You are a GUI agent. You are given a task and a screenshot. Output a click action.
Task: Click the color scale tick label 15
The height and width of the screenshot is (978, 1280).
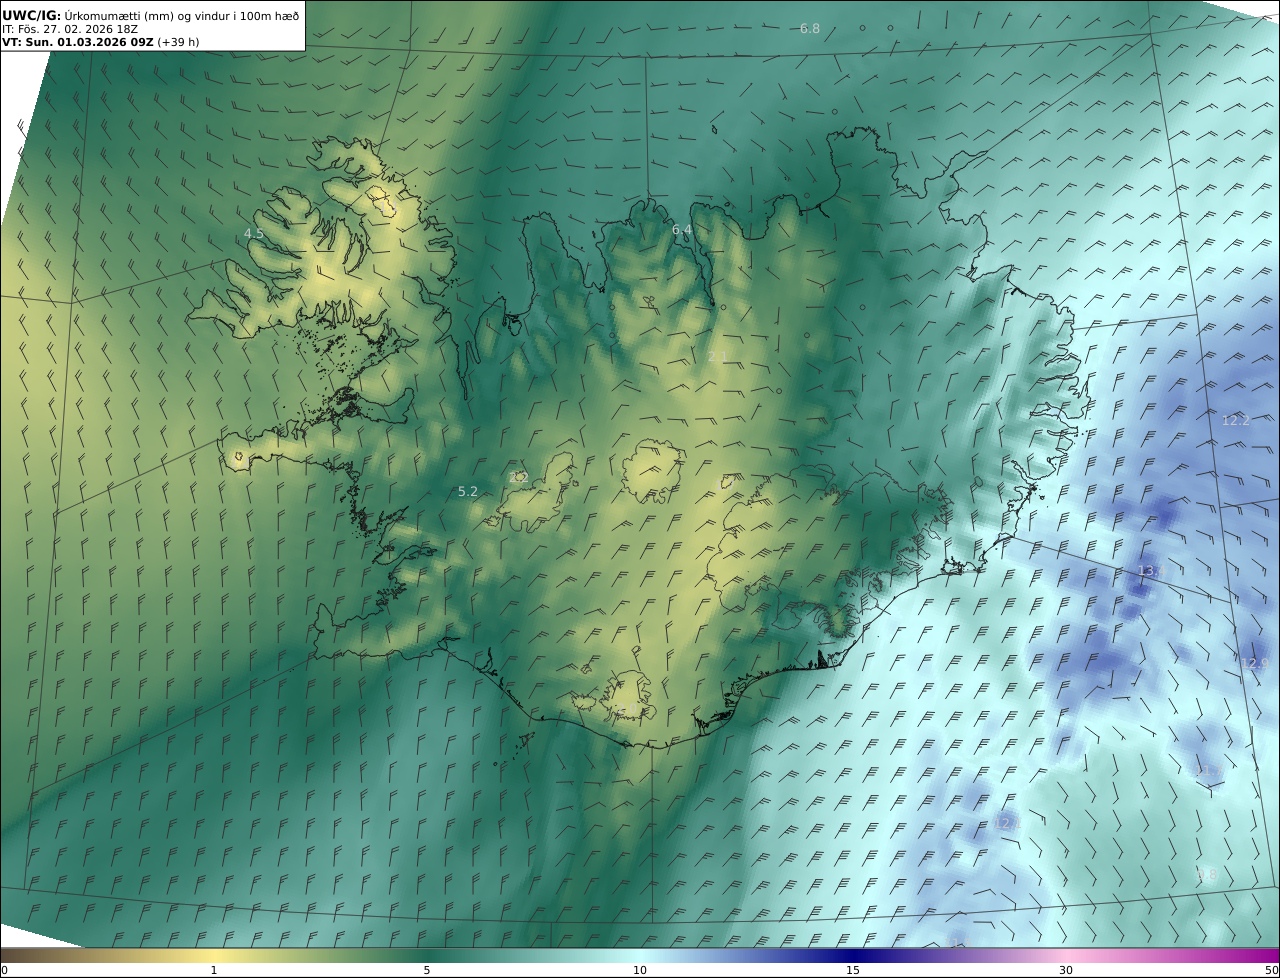pyautogui.click(x=853, y=970)
